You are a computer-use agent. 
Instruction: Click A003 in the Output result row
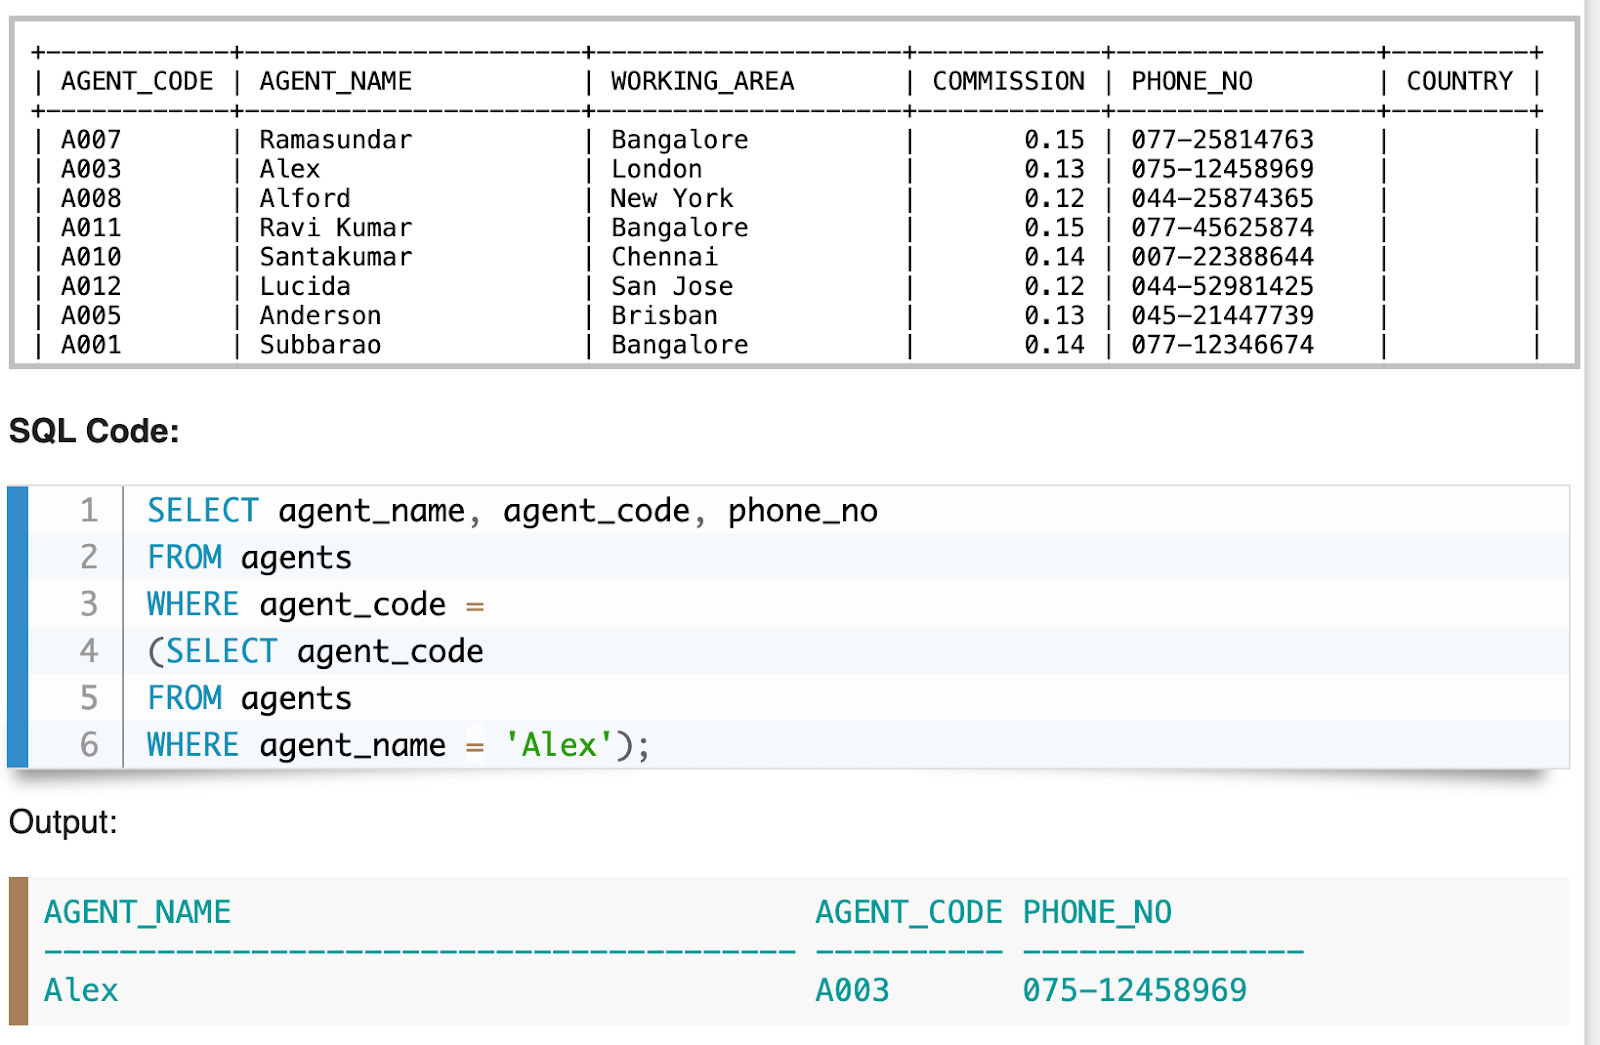(x=852, y=990)
